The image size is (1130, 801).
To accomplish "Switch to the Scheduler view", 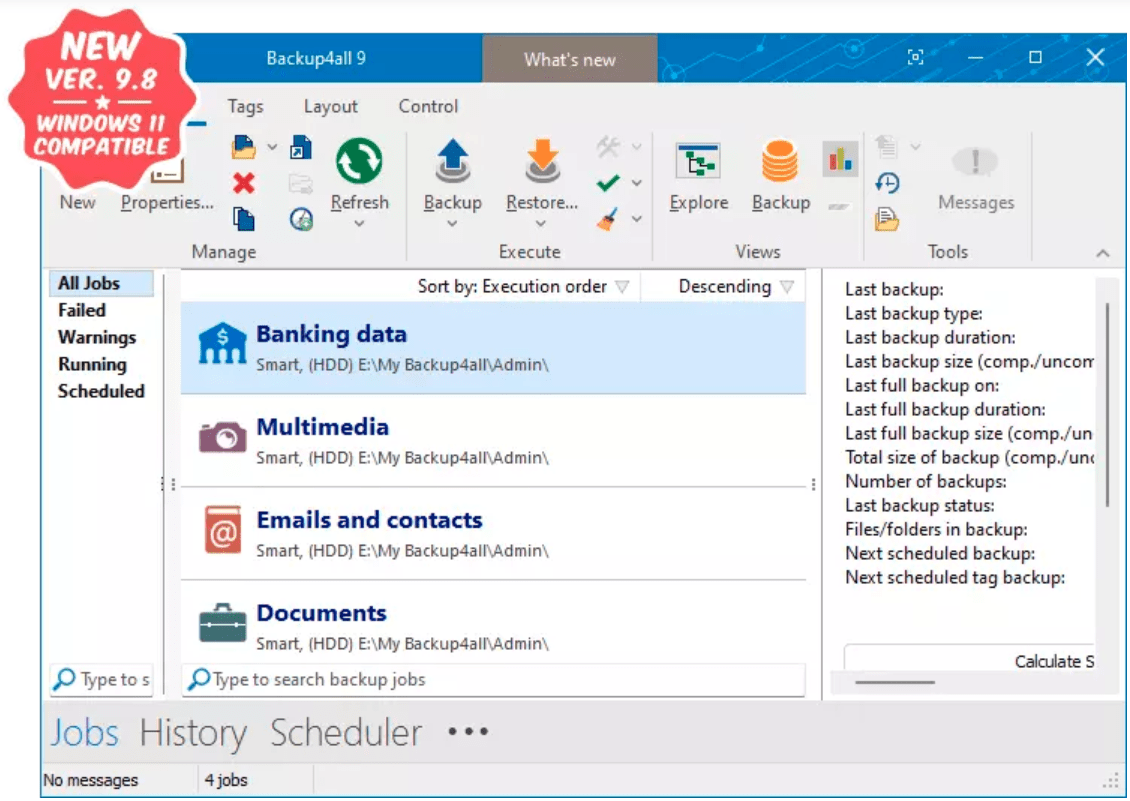I will click(x=346, y=733).
